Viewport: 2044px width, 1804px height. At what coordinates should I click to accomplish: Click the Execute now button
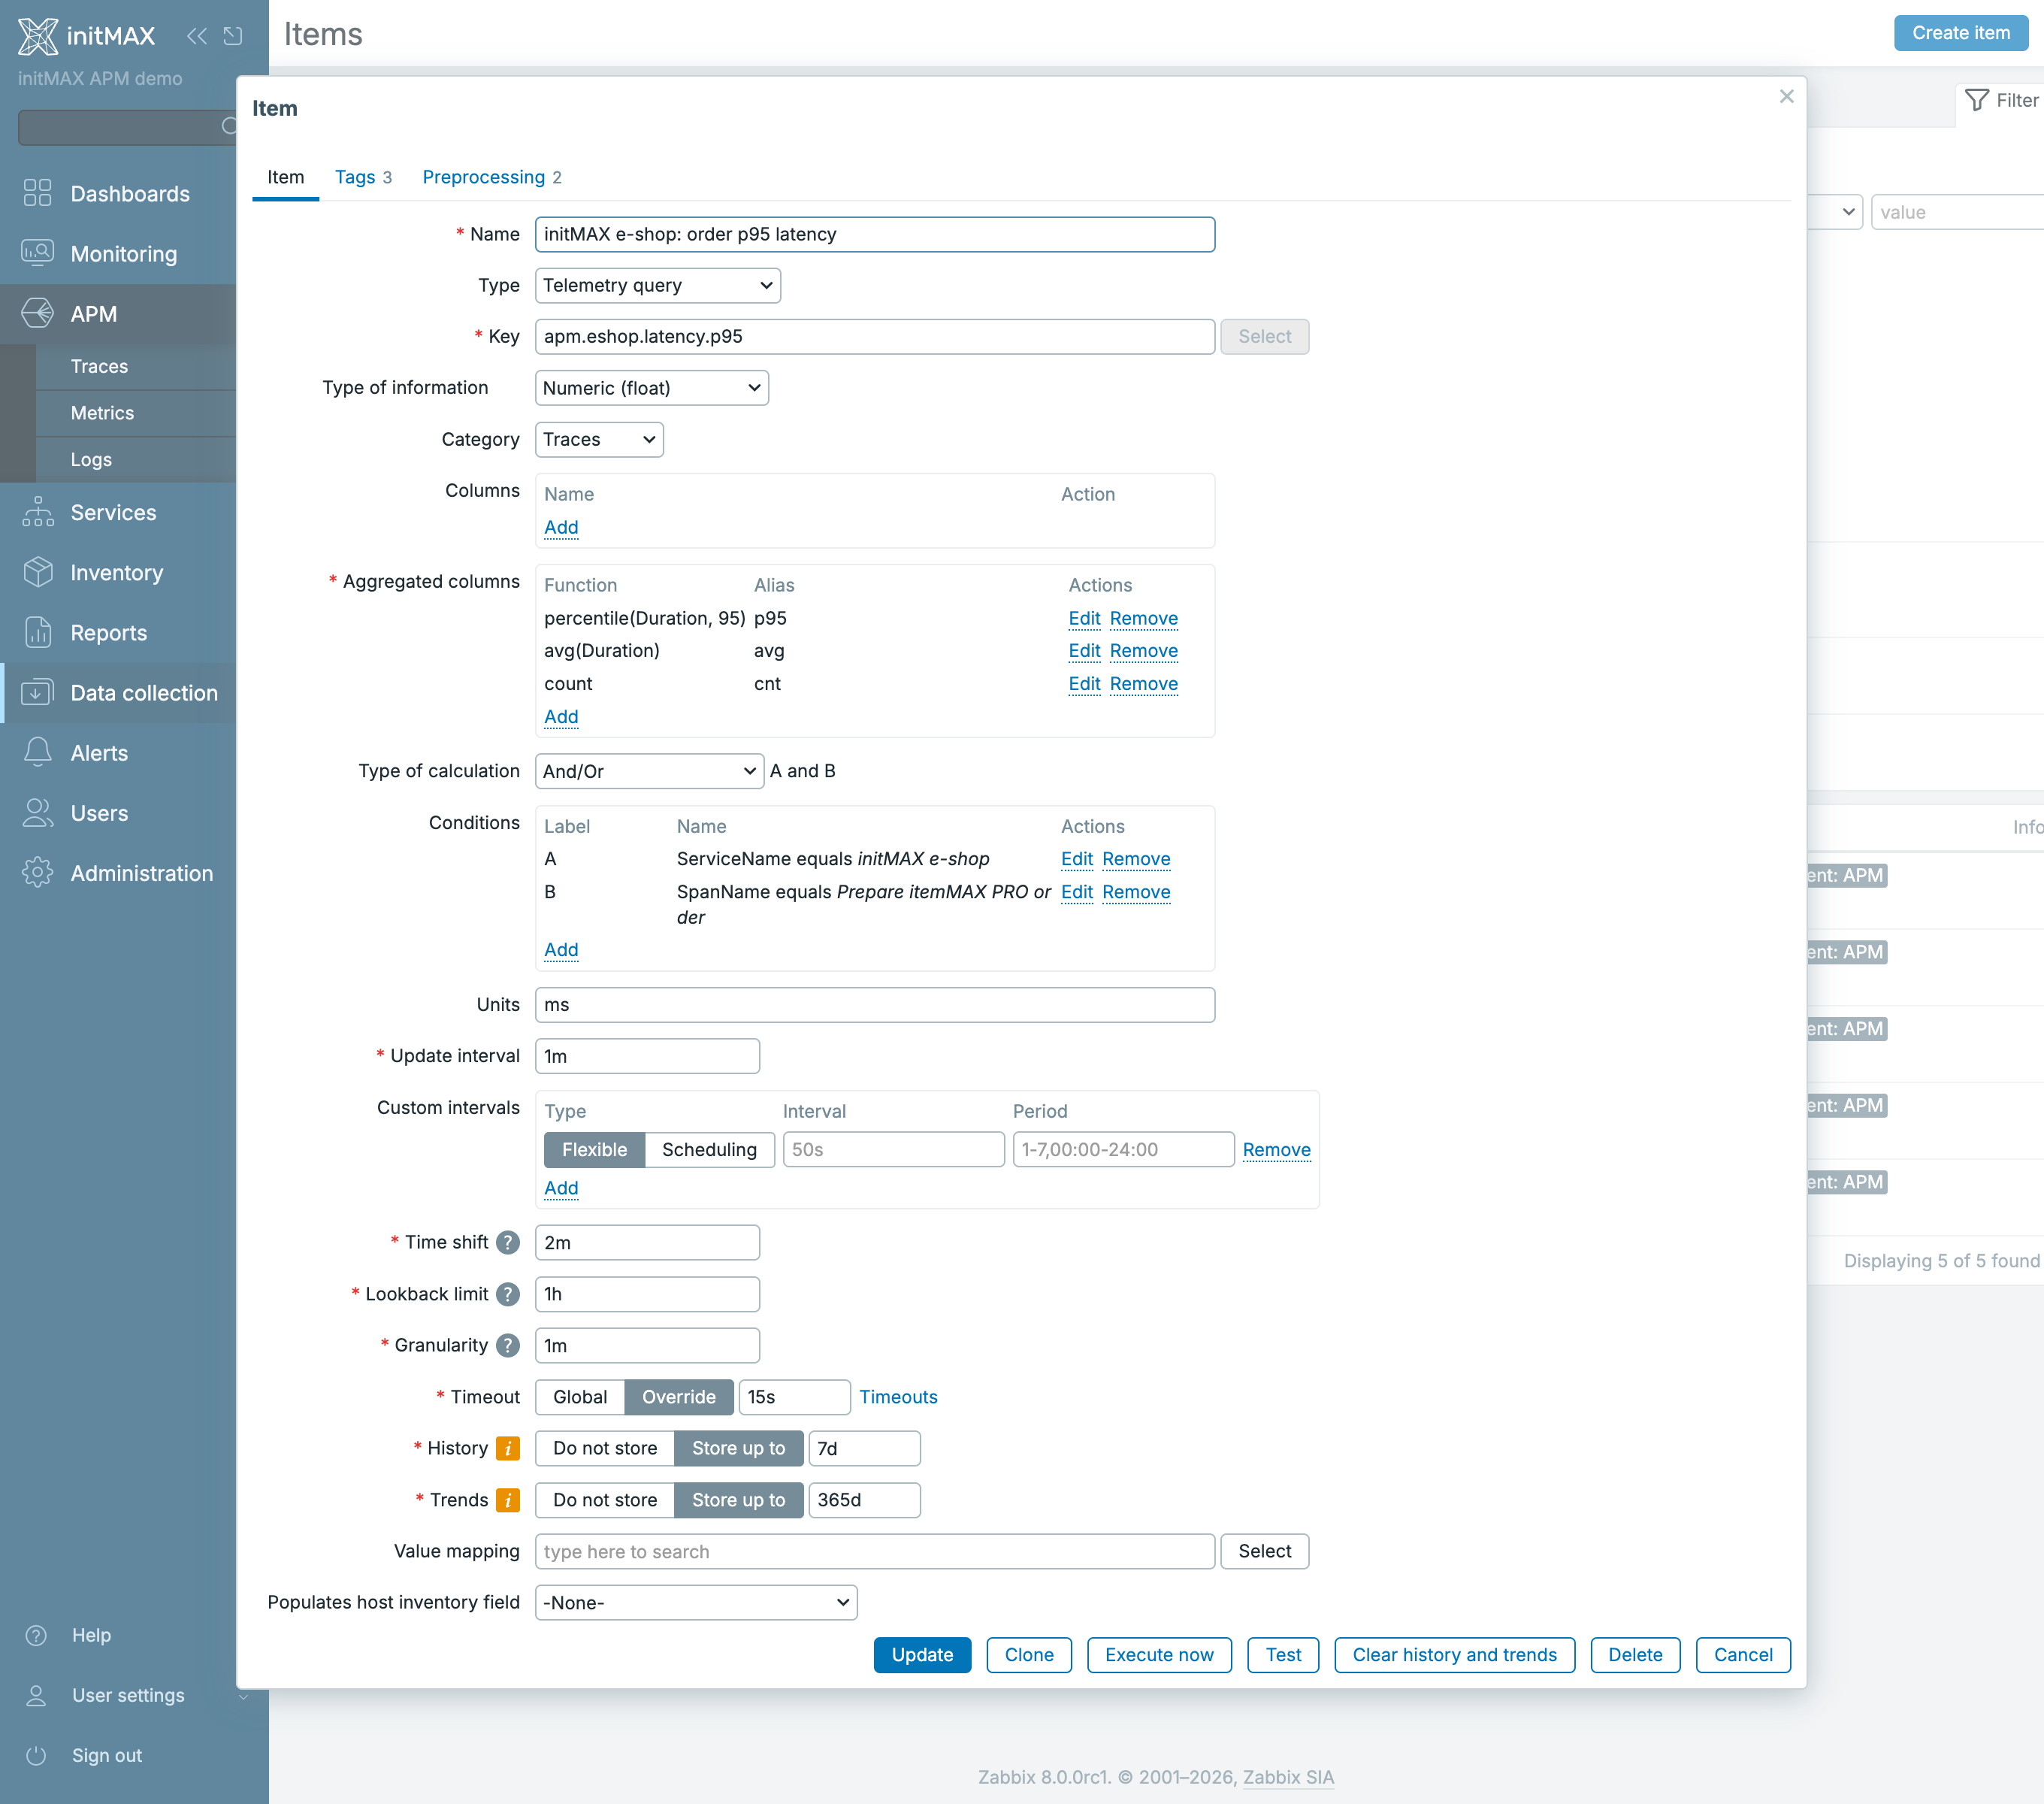1159,1655
